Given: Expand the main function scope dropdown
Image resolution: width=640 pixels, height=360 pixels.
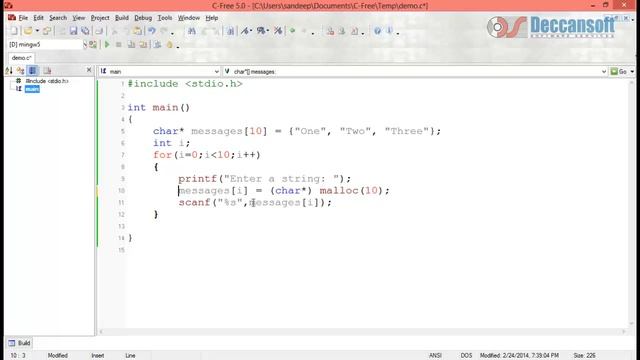Looking at the screenshot, I should [x=216, y=71].
